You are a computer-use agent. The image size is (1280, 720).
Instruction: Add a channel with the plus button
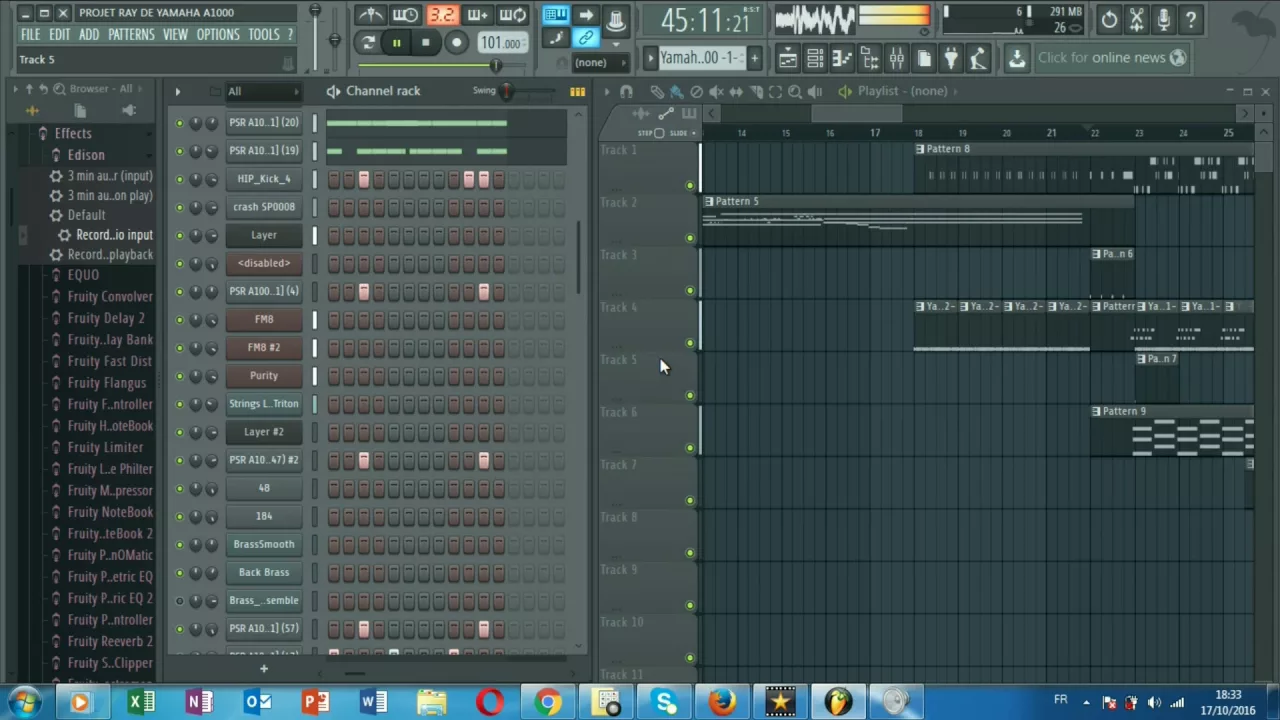click(x=264, y=669)
